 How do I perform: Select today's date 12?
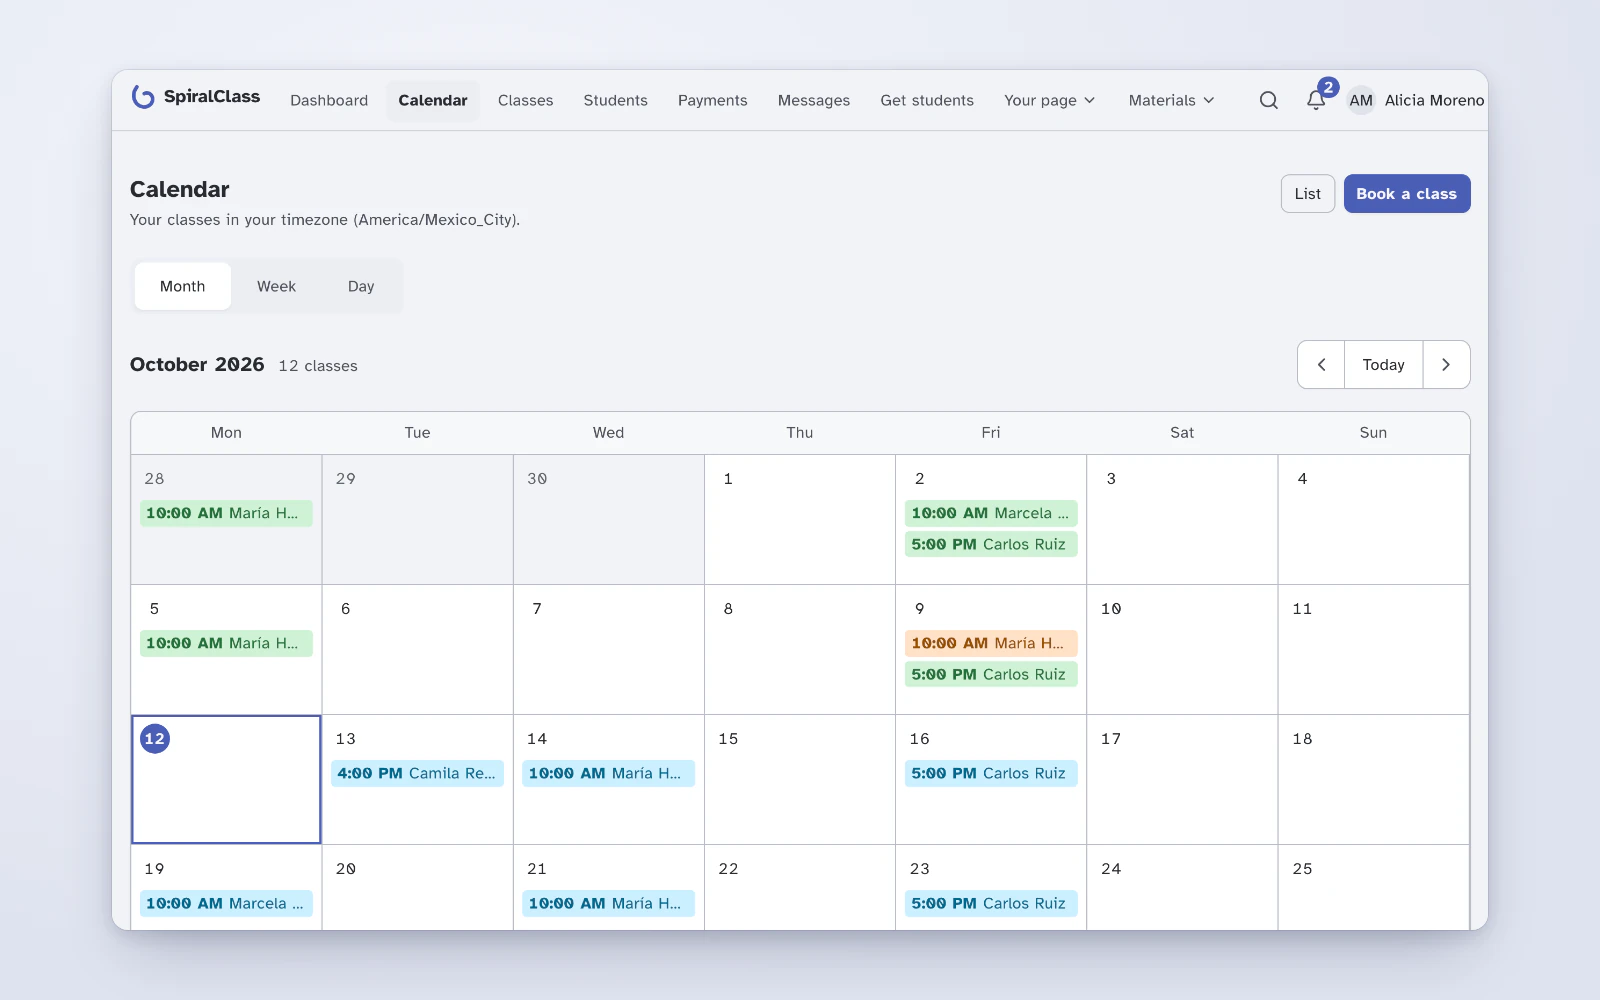[155, 739]
